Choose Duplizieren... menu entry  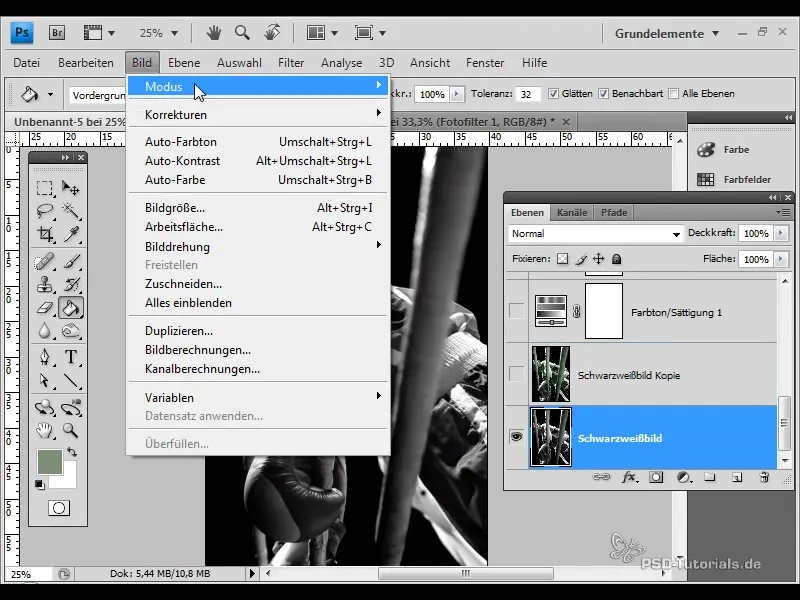click(x=259, y=331)
